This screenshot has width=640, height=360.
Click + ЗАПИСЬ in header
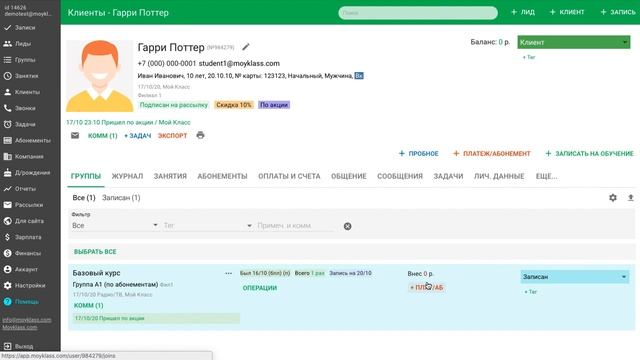click(618, 12)
